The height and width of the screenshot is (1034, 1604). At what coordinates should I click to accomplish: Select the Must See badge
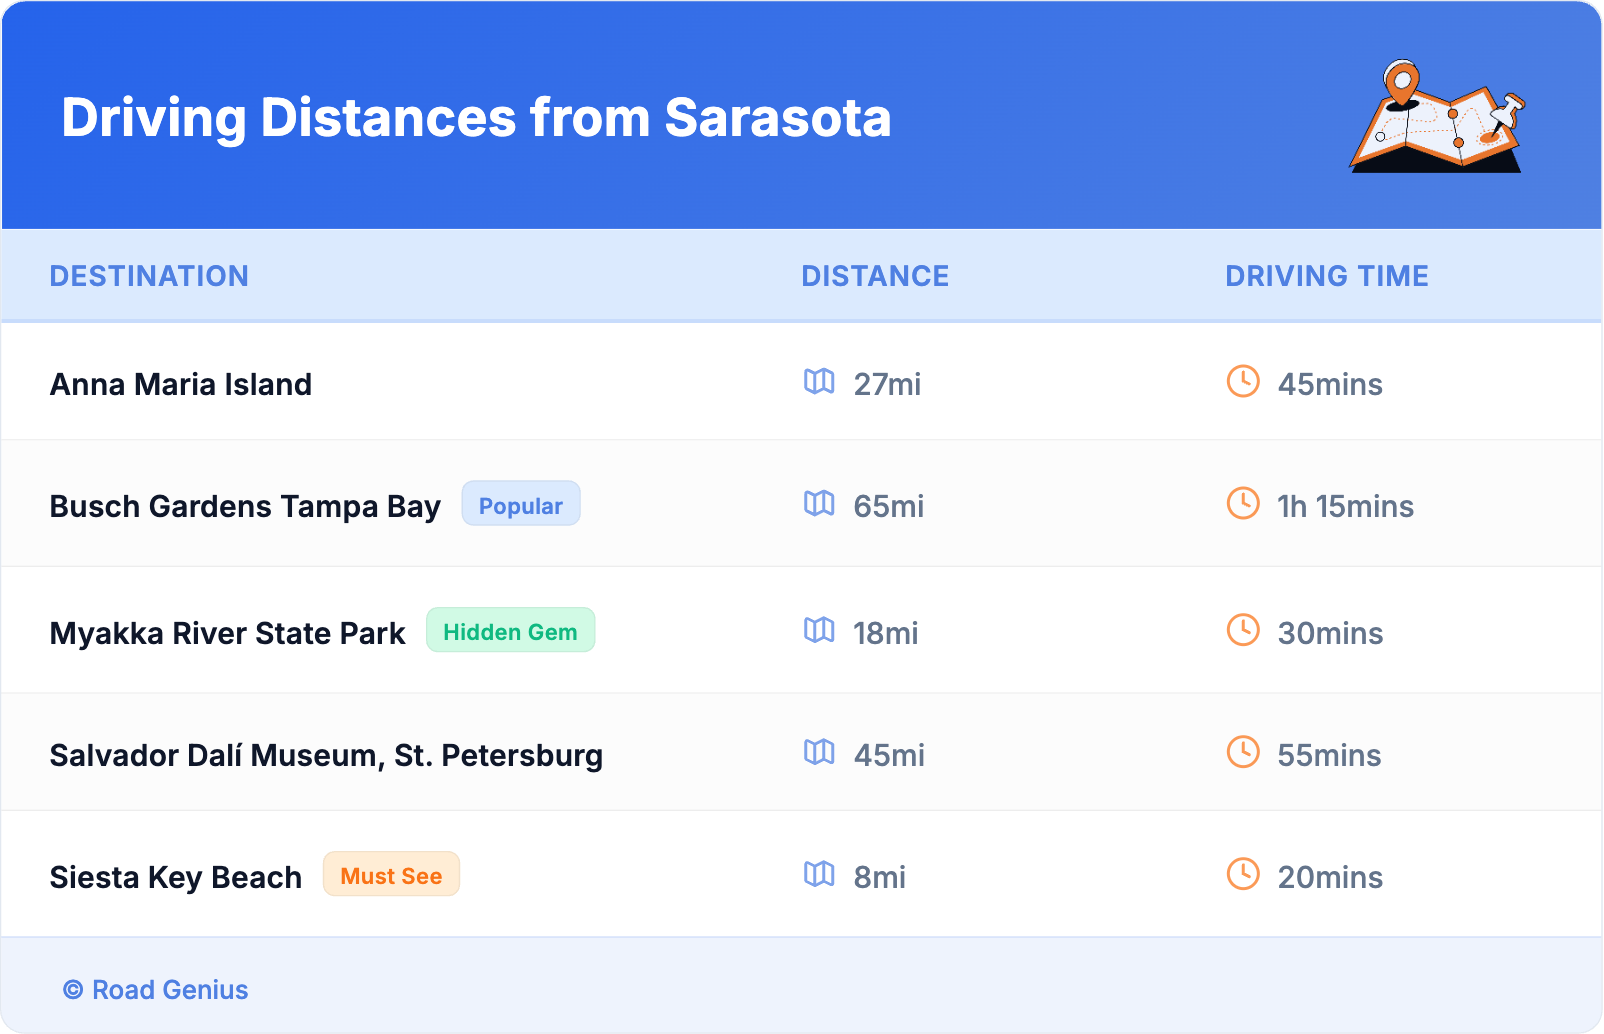click(x=391, y=875)
